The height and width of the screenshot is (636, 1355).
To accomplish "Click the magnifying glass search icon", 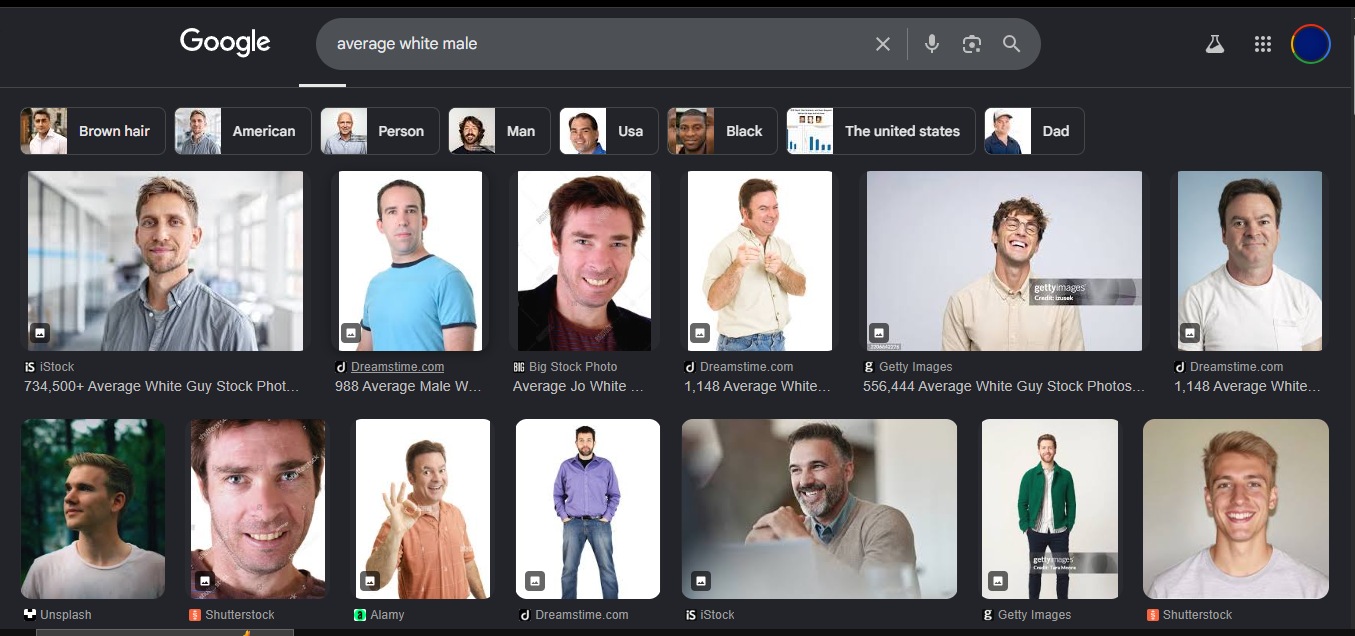I will coord(1012,44).
